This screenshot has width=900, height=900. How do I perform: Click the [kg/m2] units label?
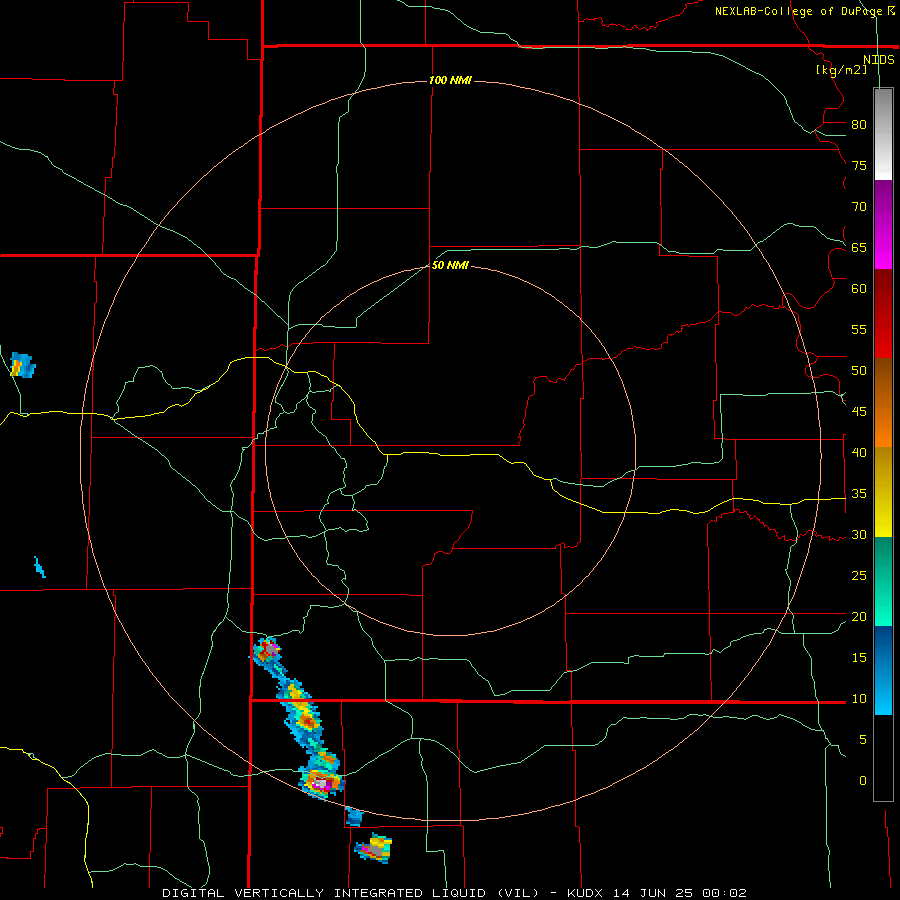841,70
